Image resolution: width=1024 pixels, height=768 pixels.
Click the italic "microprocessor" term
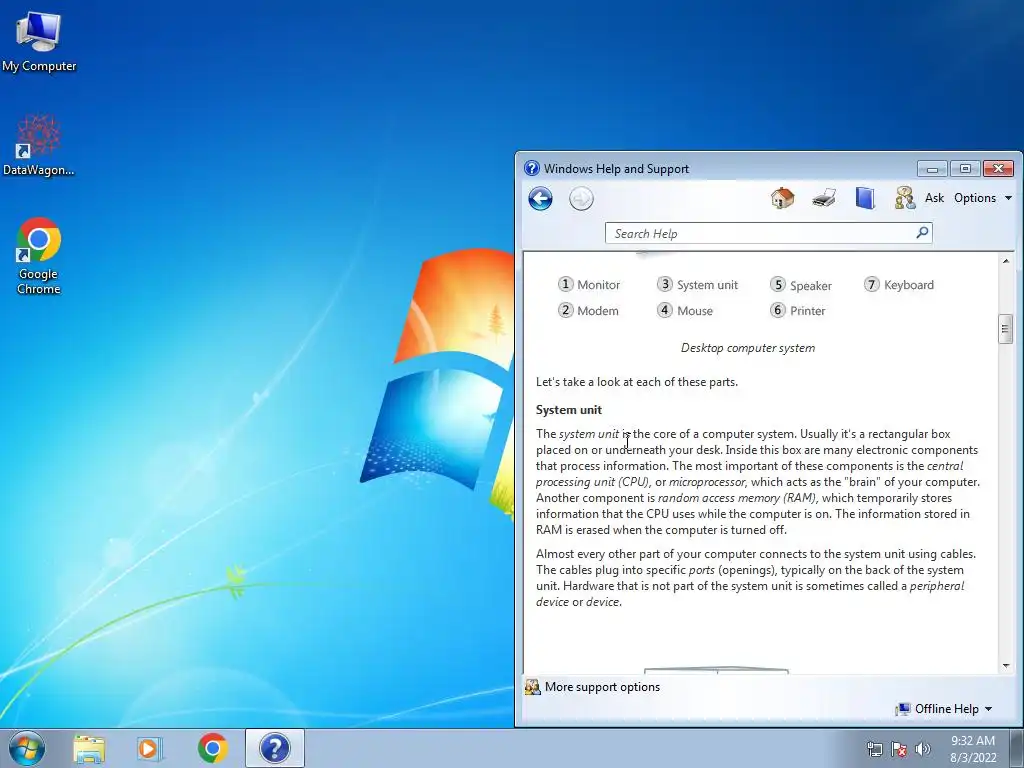pyautogui.click(x=707, y=482)
